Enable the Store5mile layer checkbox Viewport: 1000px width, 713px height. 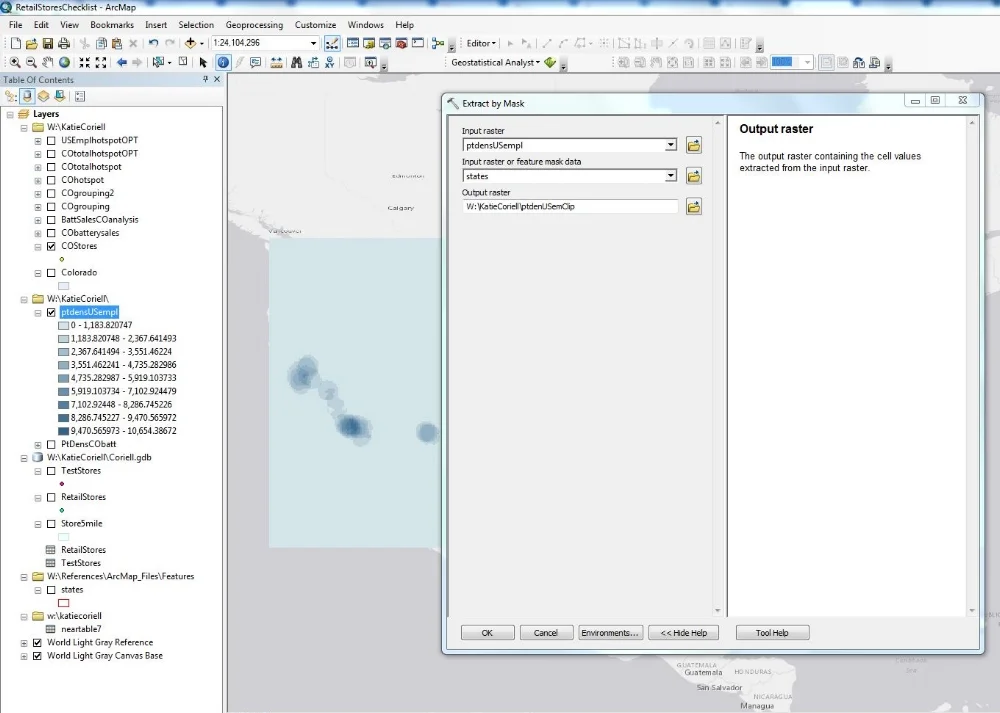pyautogui.click(x=51, y=524)
